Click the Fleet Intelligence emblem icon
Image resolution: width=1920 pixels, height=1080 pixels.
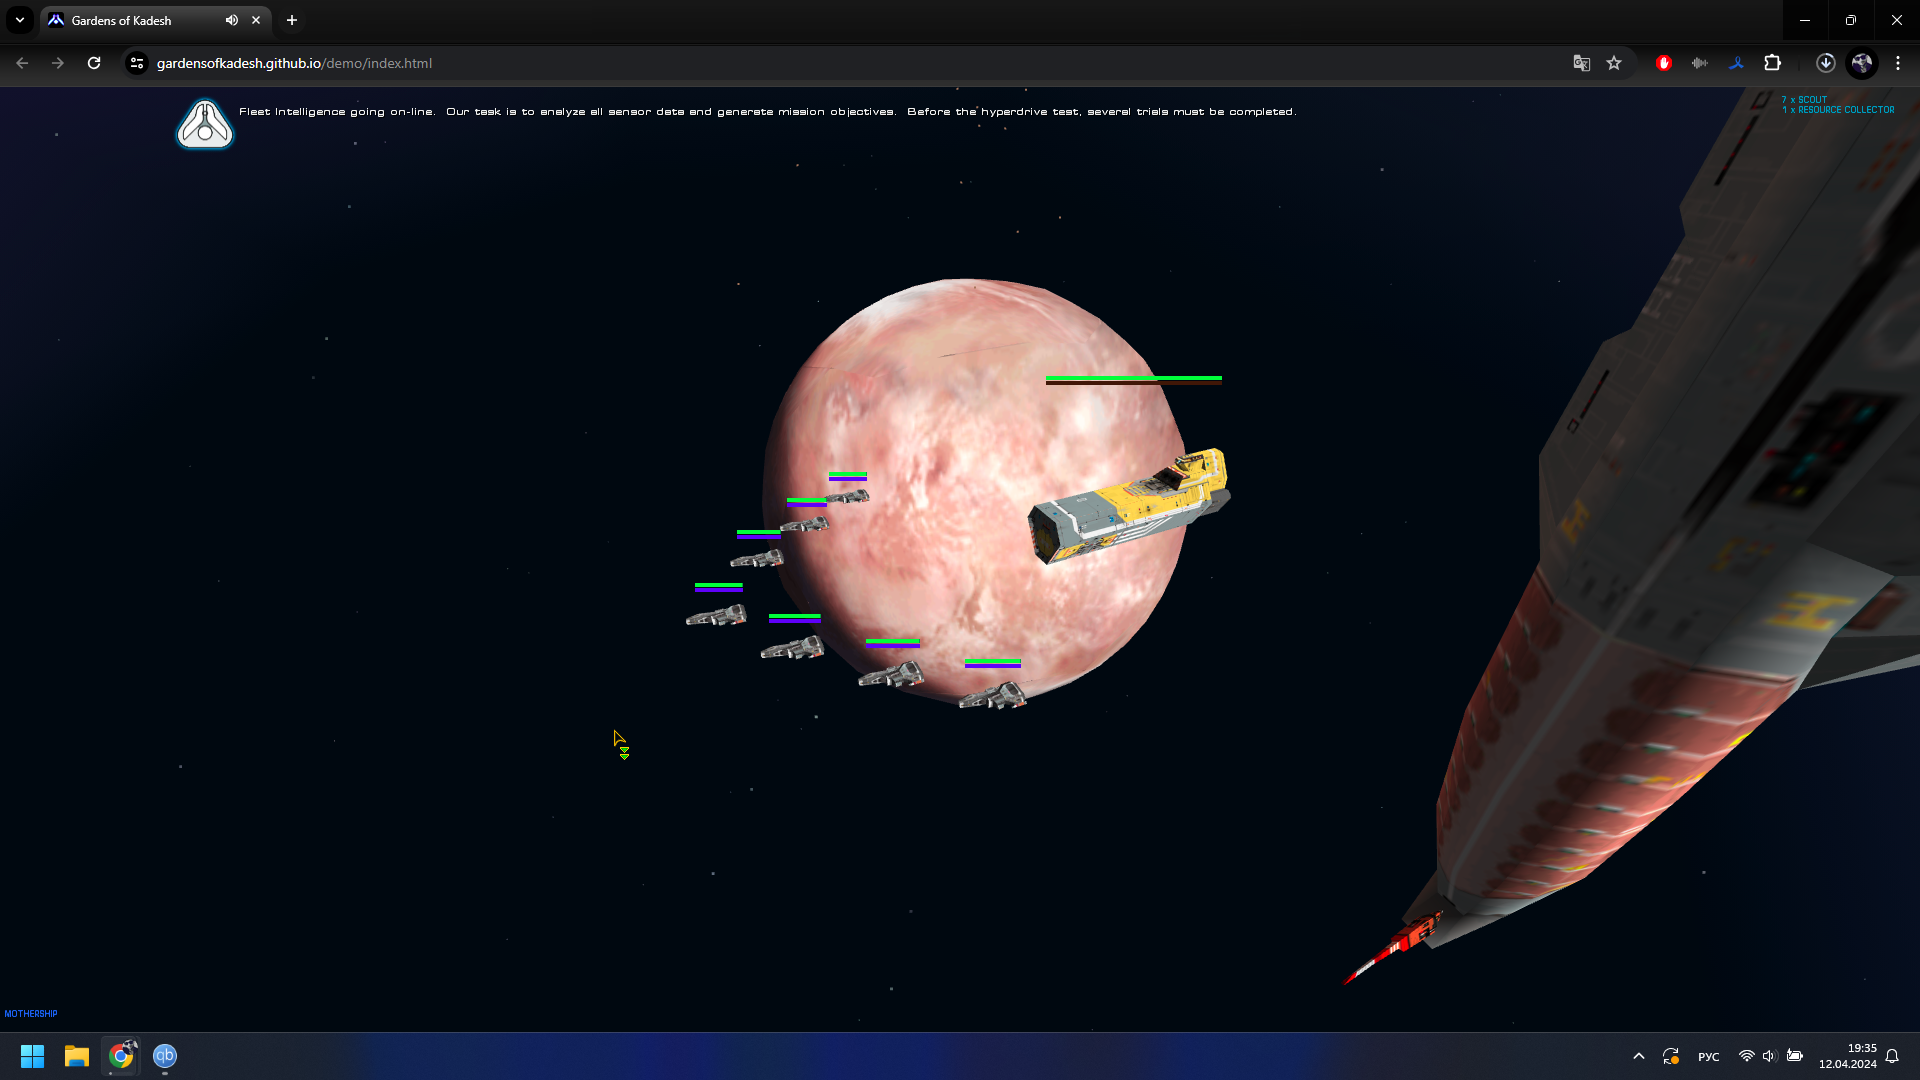(205, 124)
